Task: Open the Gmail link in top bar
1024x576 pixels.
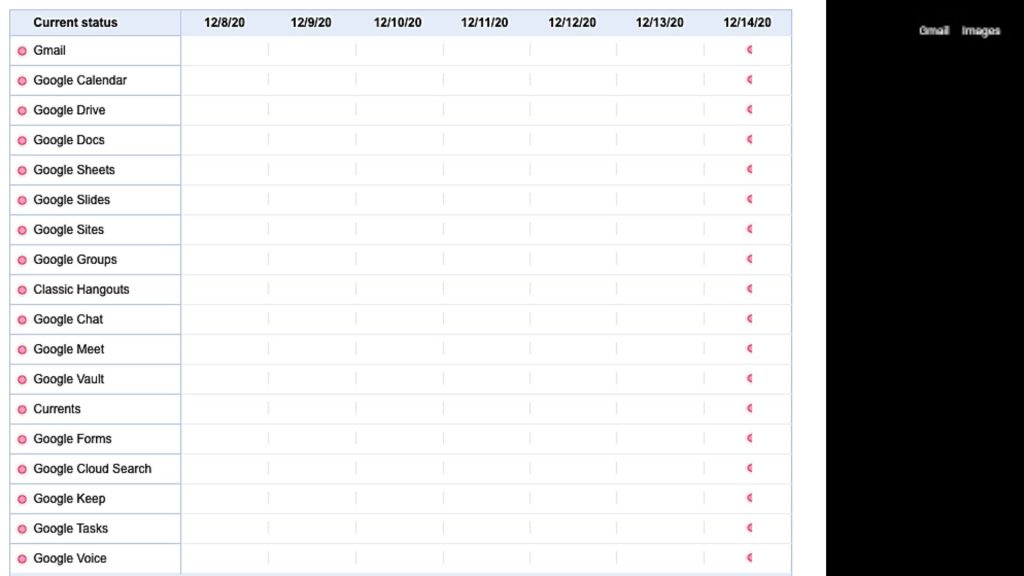Action: coord(933,31)
